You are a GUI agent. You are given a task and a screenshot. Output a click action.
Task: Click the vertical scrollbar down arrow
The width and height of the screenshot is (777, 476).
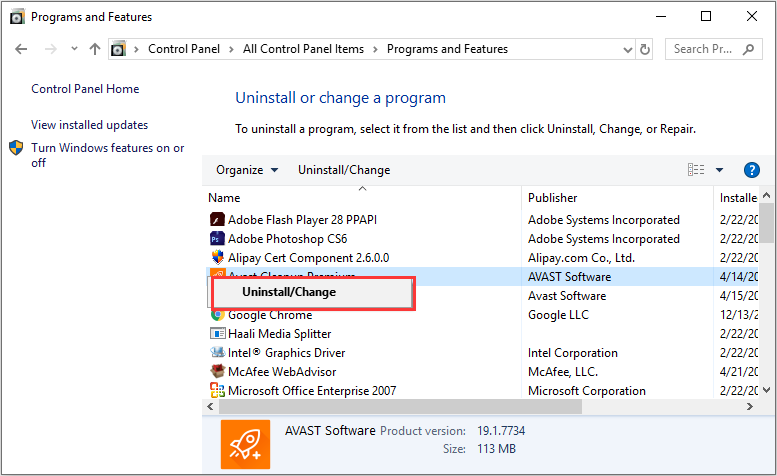tap(767, 390)
